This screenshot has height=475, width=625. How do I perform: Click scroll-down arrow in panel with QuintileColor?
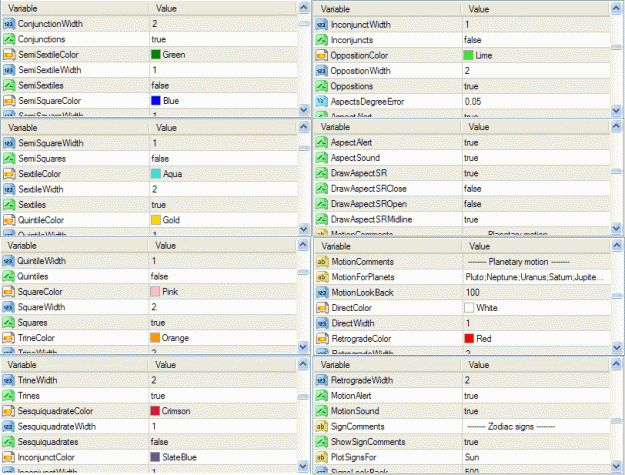point(304,228)
